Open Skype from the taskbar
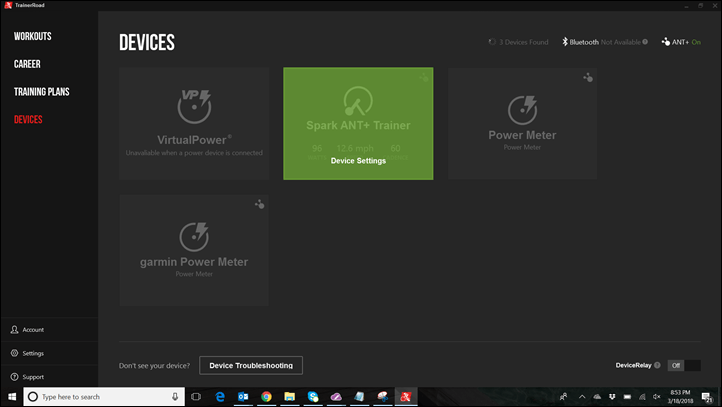 pos(313,396)
